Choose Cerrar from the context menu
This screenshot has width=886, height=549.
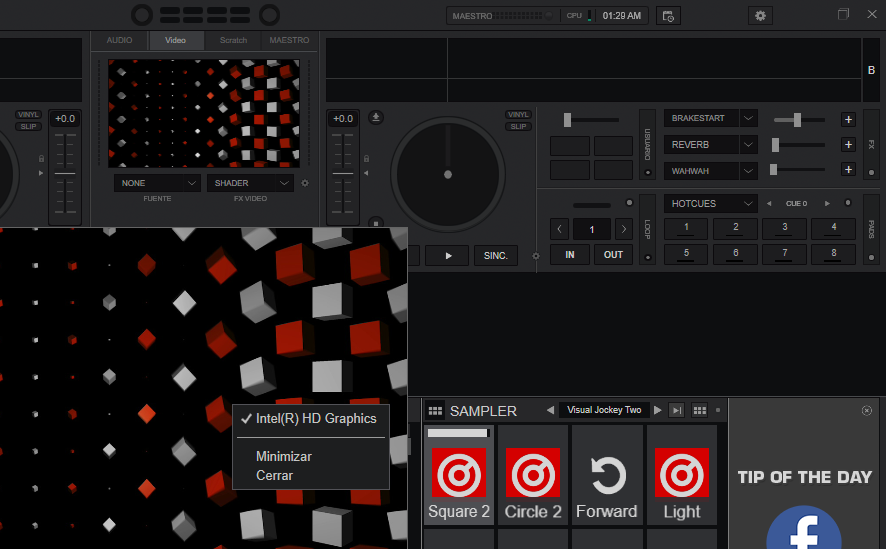(311, 476)
